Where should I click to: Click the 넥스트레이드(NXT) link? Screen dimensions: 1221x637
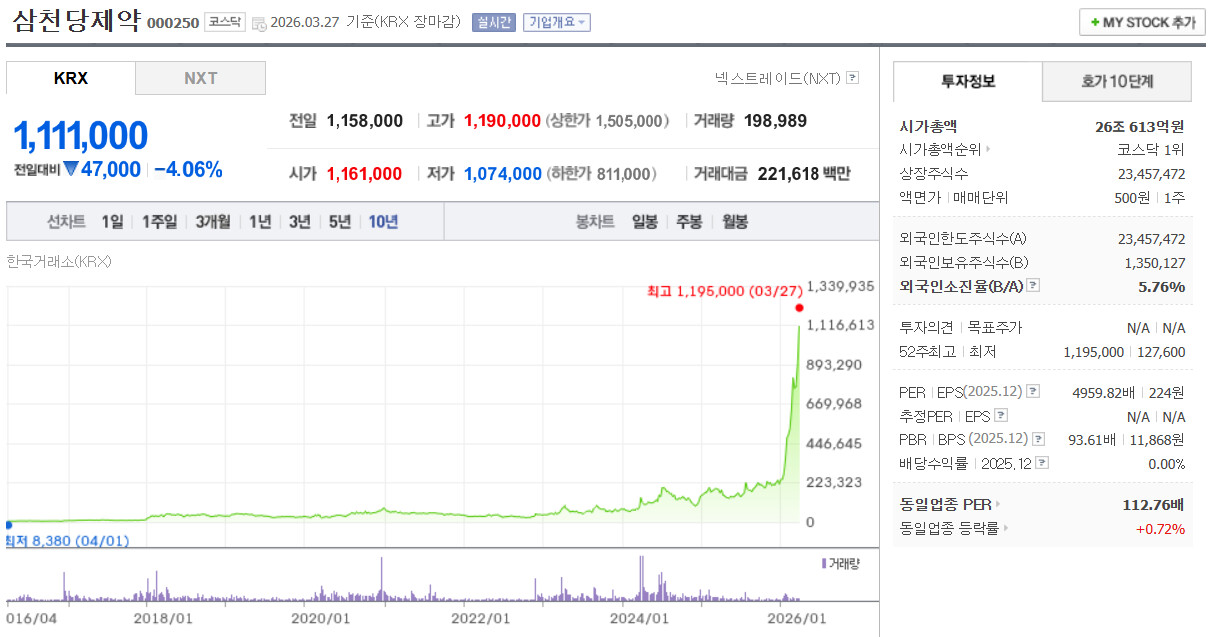tap(778, 77)
